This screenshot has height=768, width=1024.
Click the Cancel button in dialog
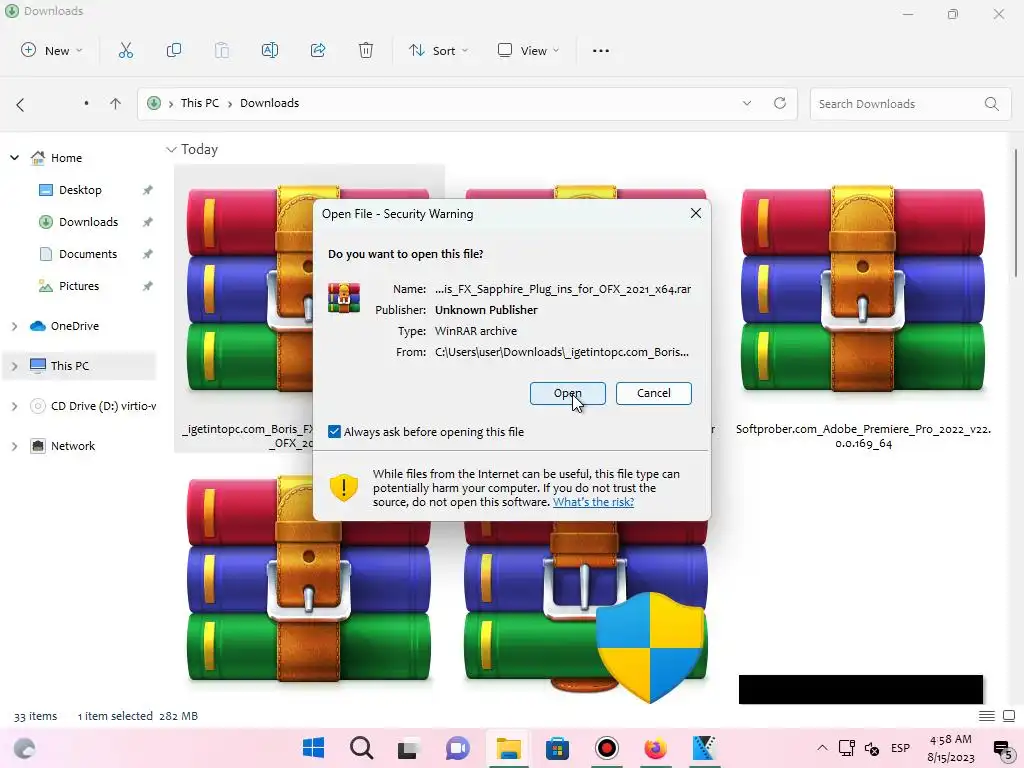[654, 393]
